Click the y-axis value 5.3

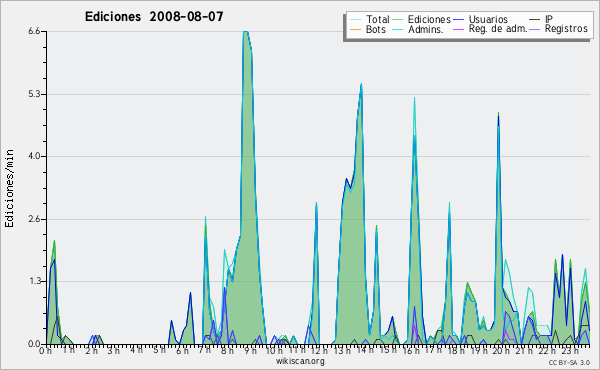(x=34, y=94)
